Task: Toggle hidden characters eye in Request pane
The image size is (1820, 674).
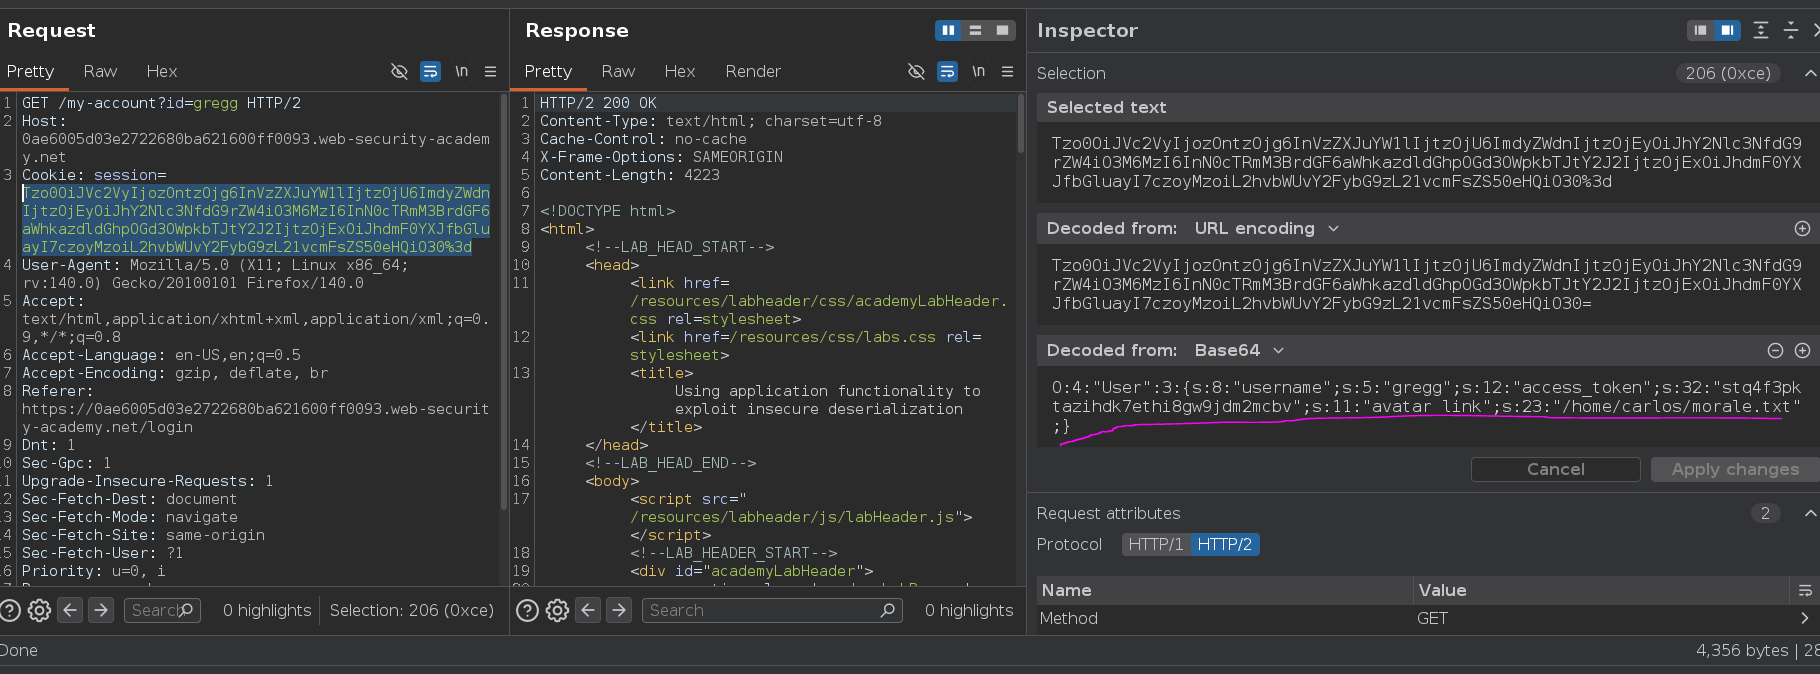Action: pyautogui.click(x=399, y=71)
